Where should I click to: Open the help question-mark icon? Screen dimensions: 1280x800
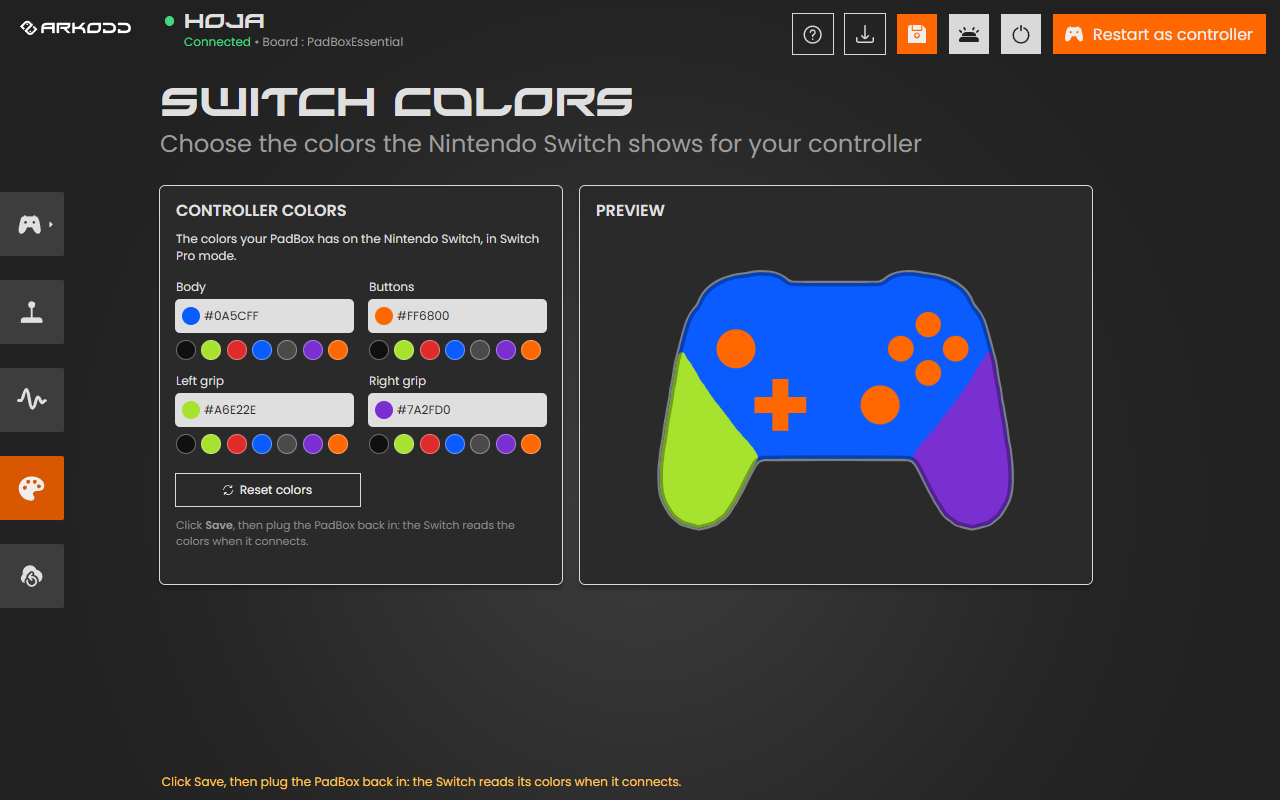pos(813,34)
